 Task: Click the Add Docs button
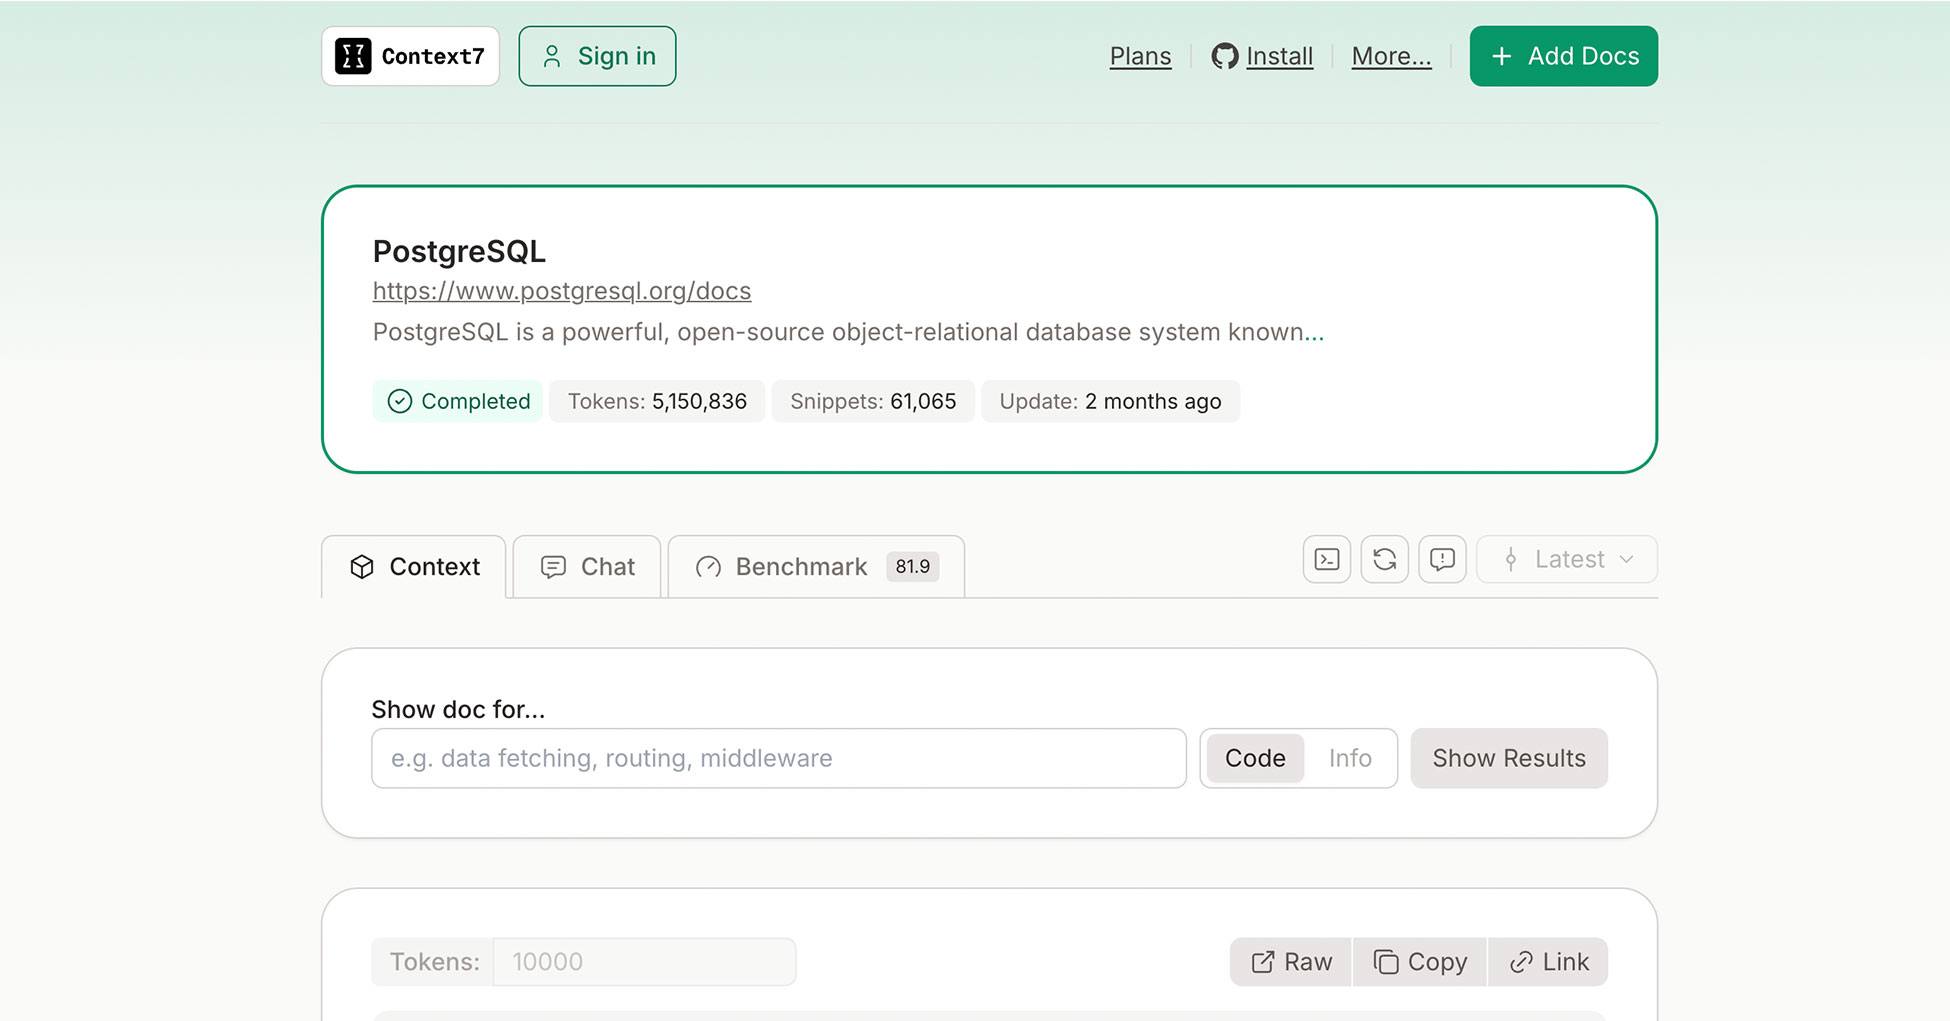click(1563, 56)
